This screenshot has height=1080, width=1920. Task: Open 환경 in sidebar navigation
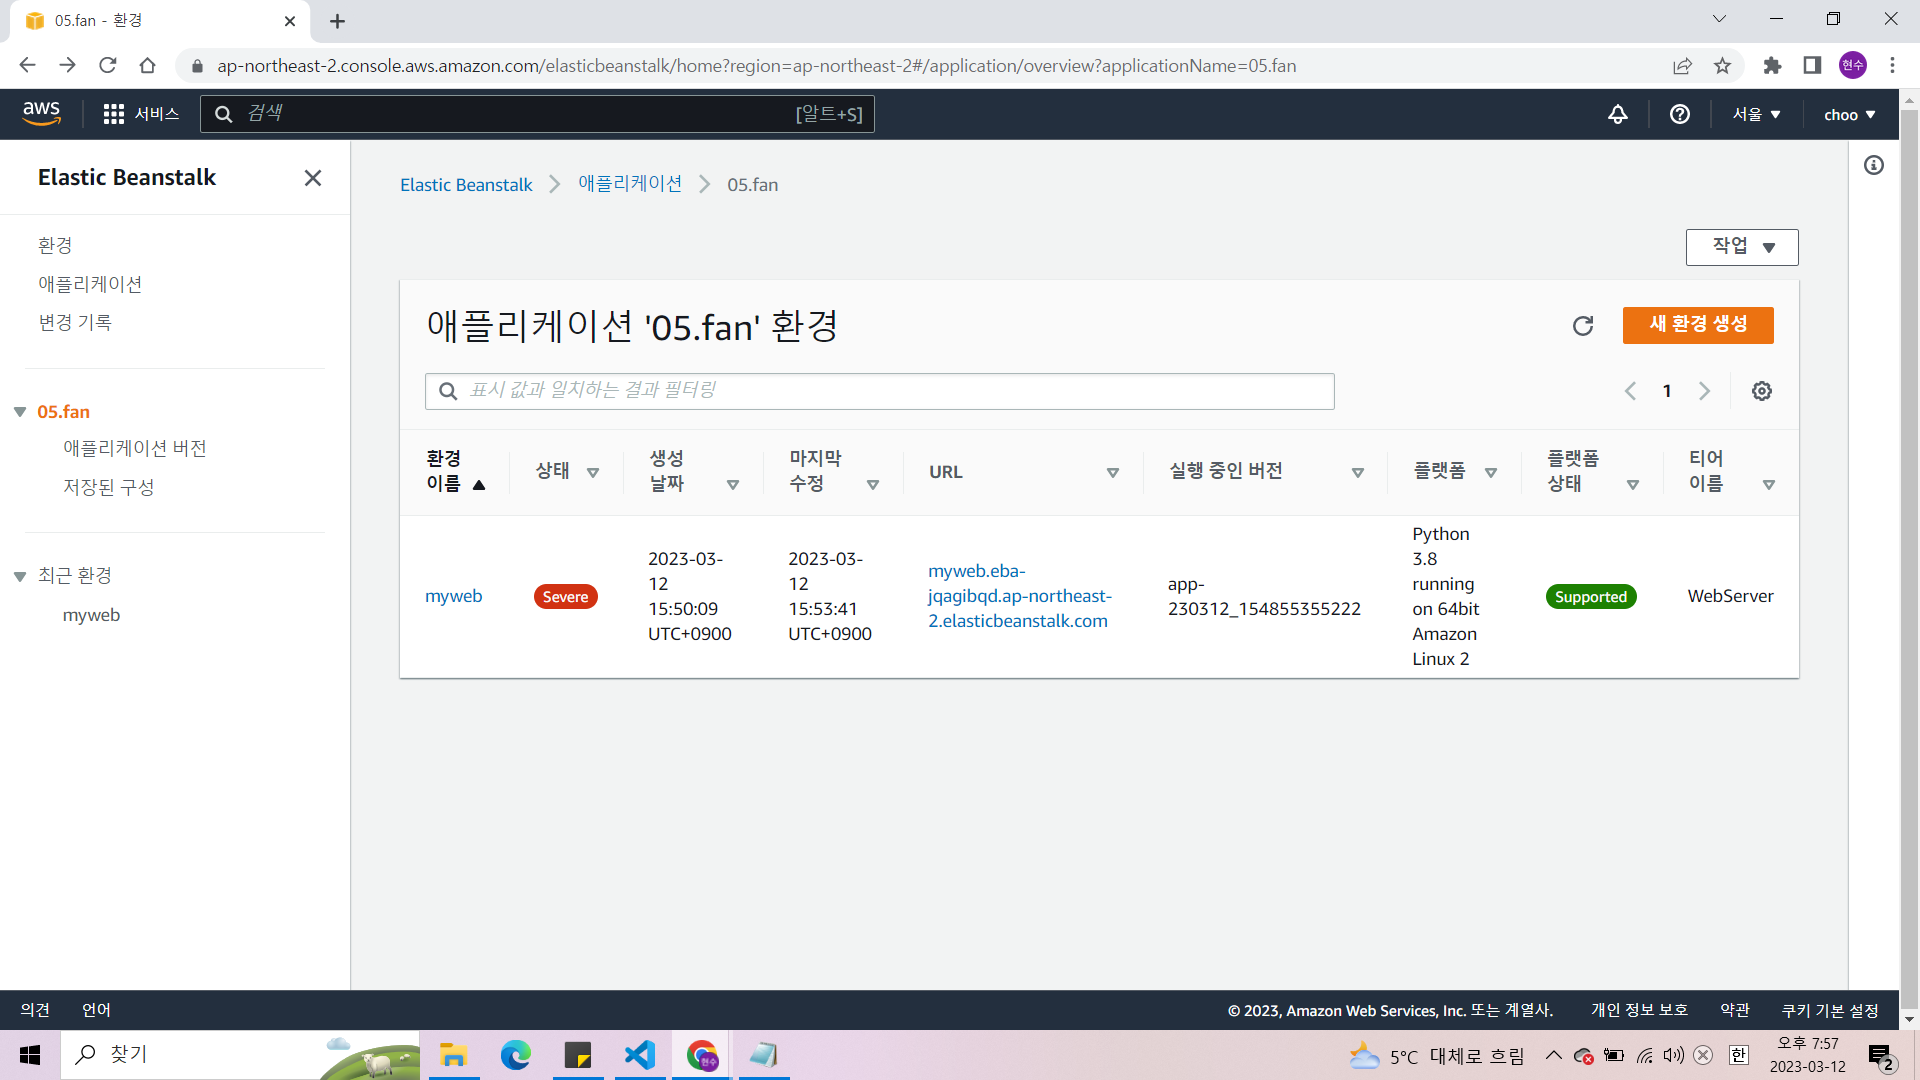(55, 246)
